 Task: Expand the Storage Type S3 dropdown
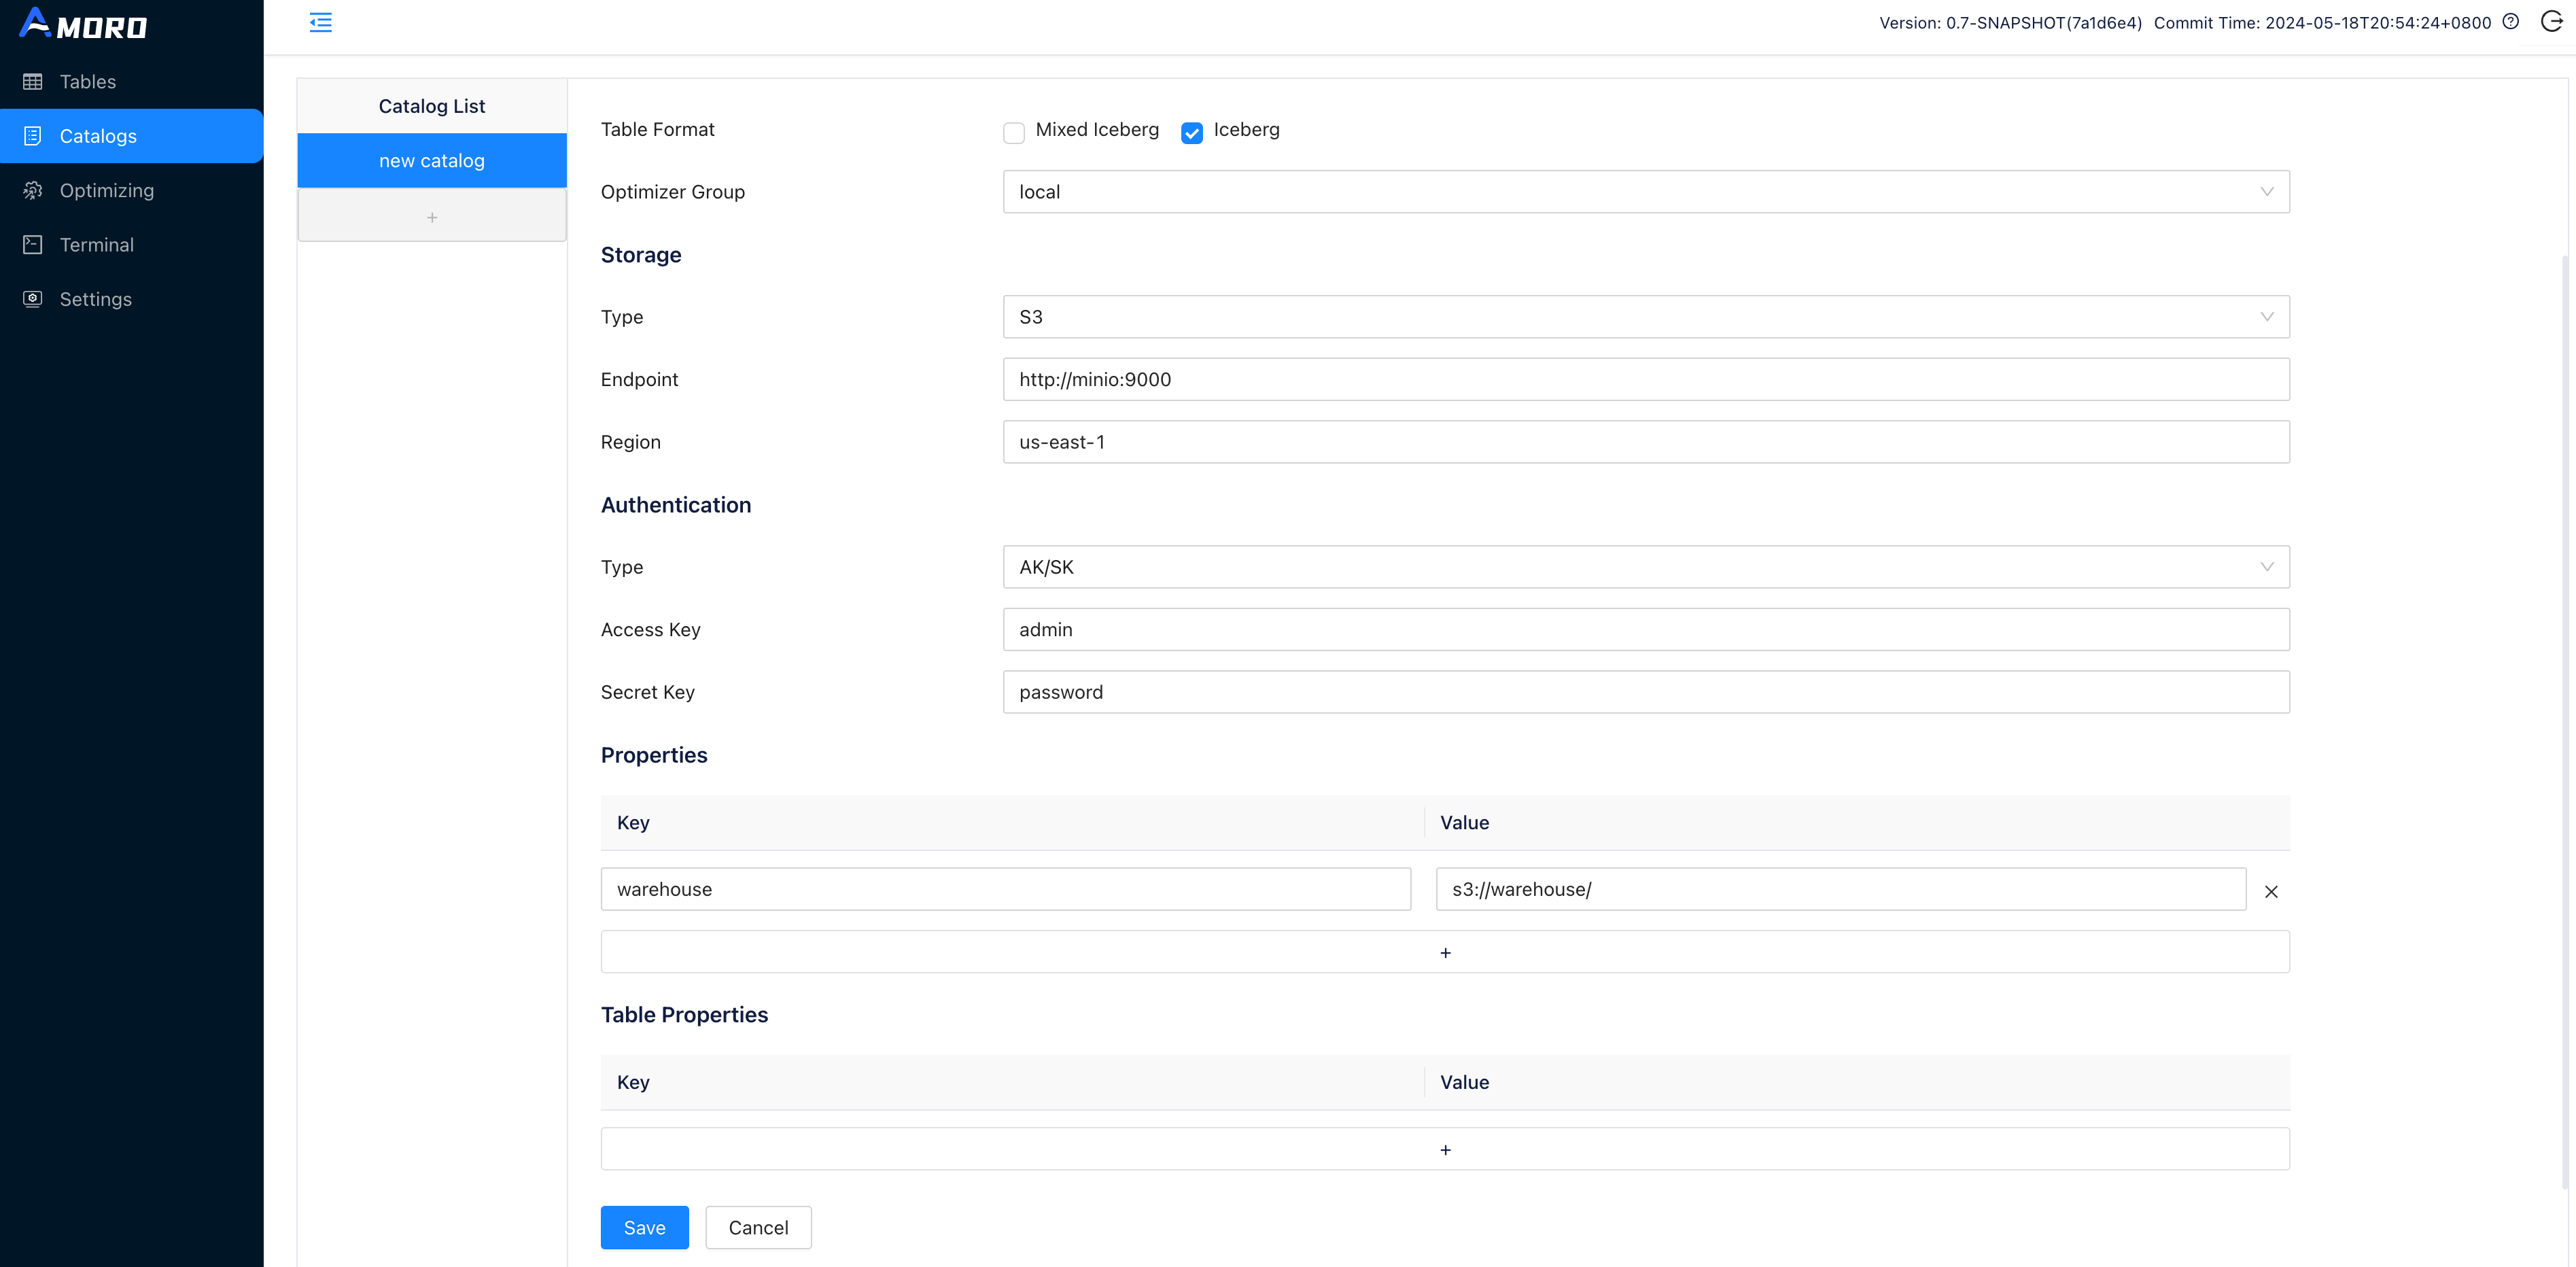tap(1645, 317)
